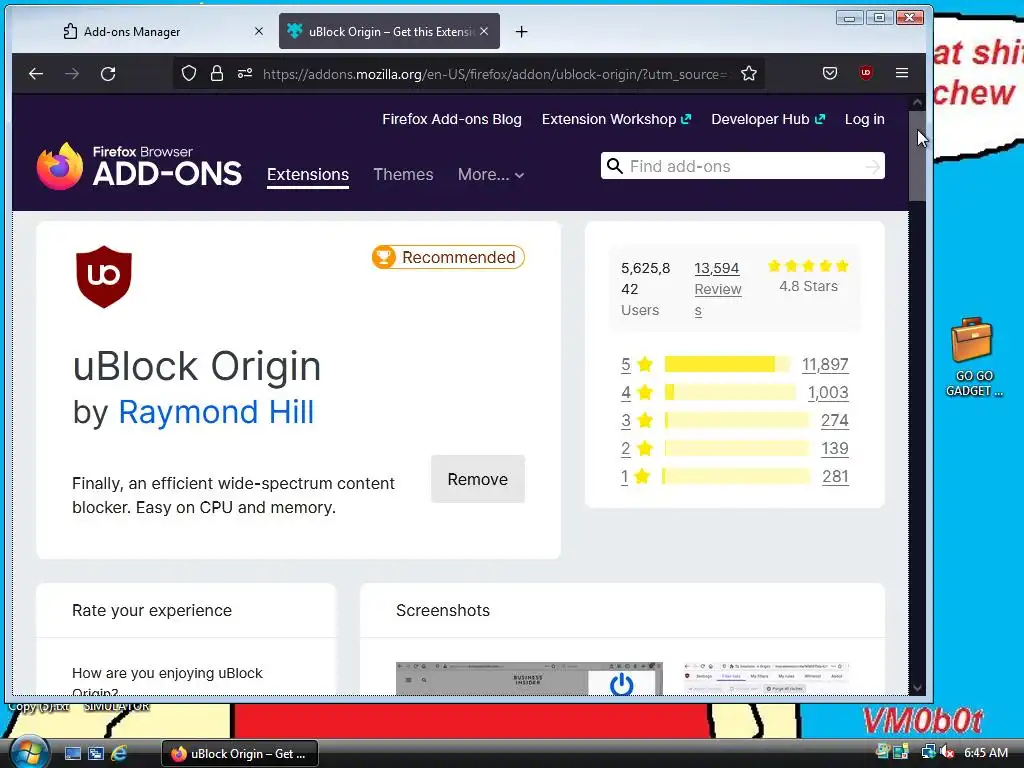
Task: Open the second settings screenshot thumbnail
Action: (765, 679)
